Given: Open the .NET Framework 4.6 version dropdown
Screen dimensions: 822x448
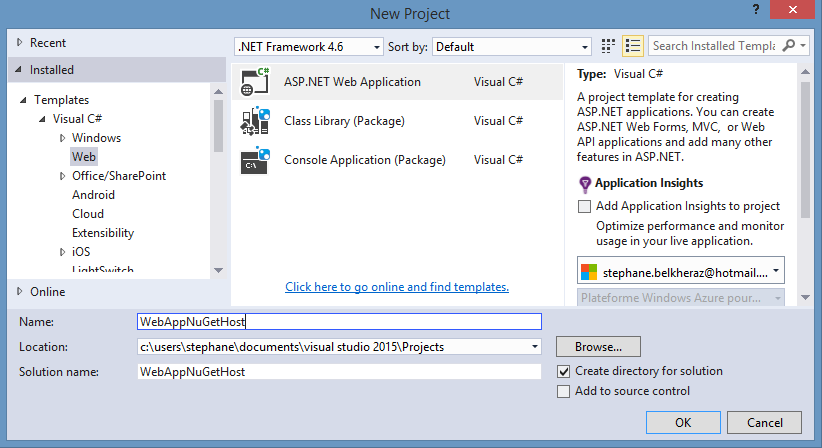Looking at the screenshot, I should tap(309, 47).
